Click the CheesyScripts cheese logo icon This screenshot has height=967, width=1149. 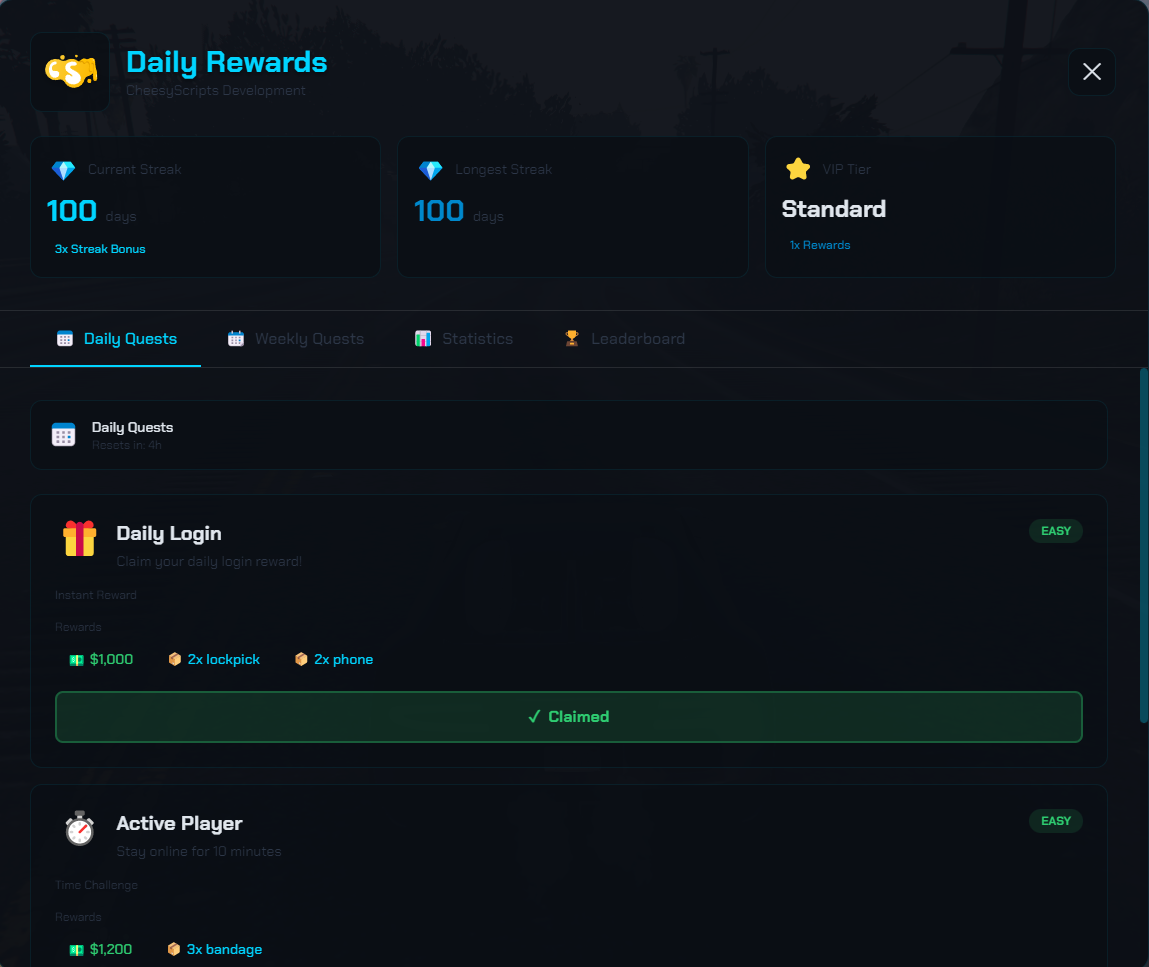[70, 71]
